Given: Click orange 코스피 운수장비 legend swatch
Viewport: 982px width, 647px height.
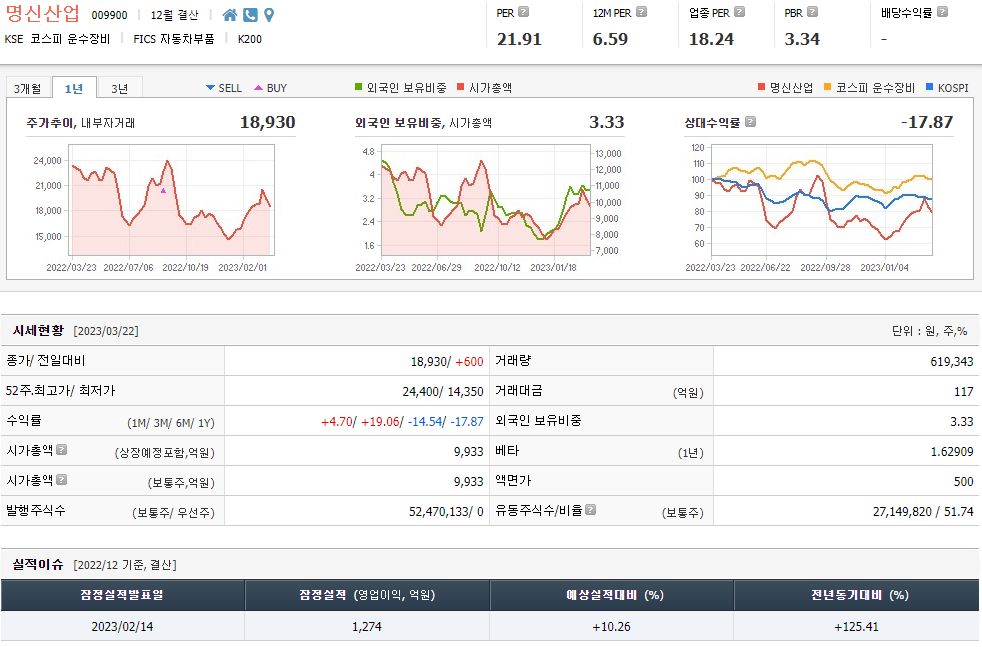Looking at the screenshot, I should [827, 86].
